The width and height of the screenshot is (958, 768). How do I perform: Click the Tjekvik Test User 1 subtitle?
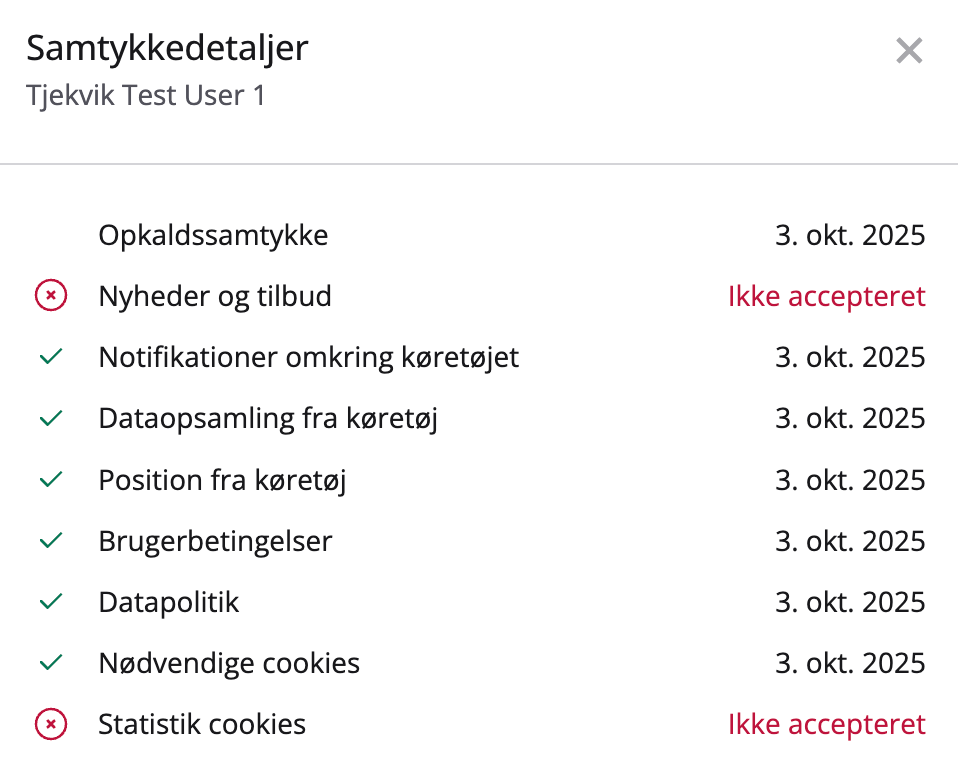click(x=146, y=96)
